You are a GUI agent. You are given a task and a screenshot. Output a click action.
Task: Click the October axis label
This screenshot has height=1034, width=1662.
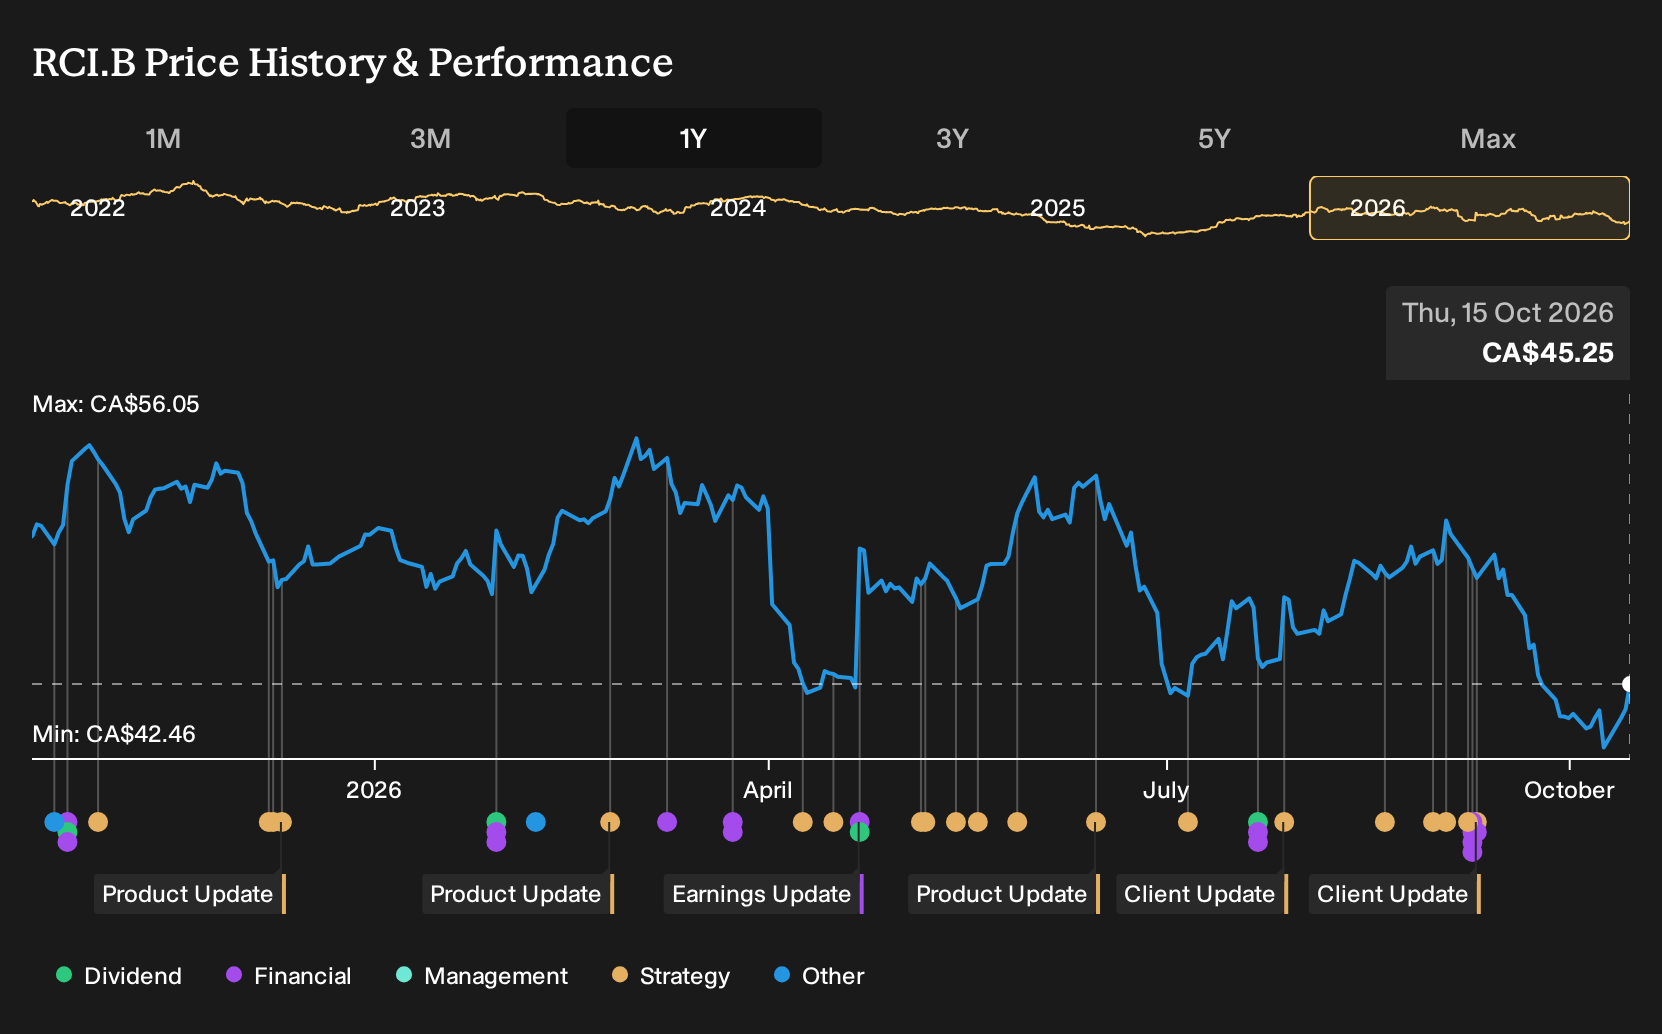[x=1569, y=790]
